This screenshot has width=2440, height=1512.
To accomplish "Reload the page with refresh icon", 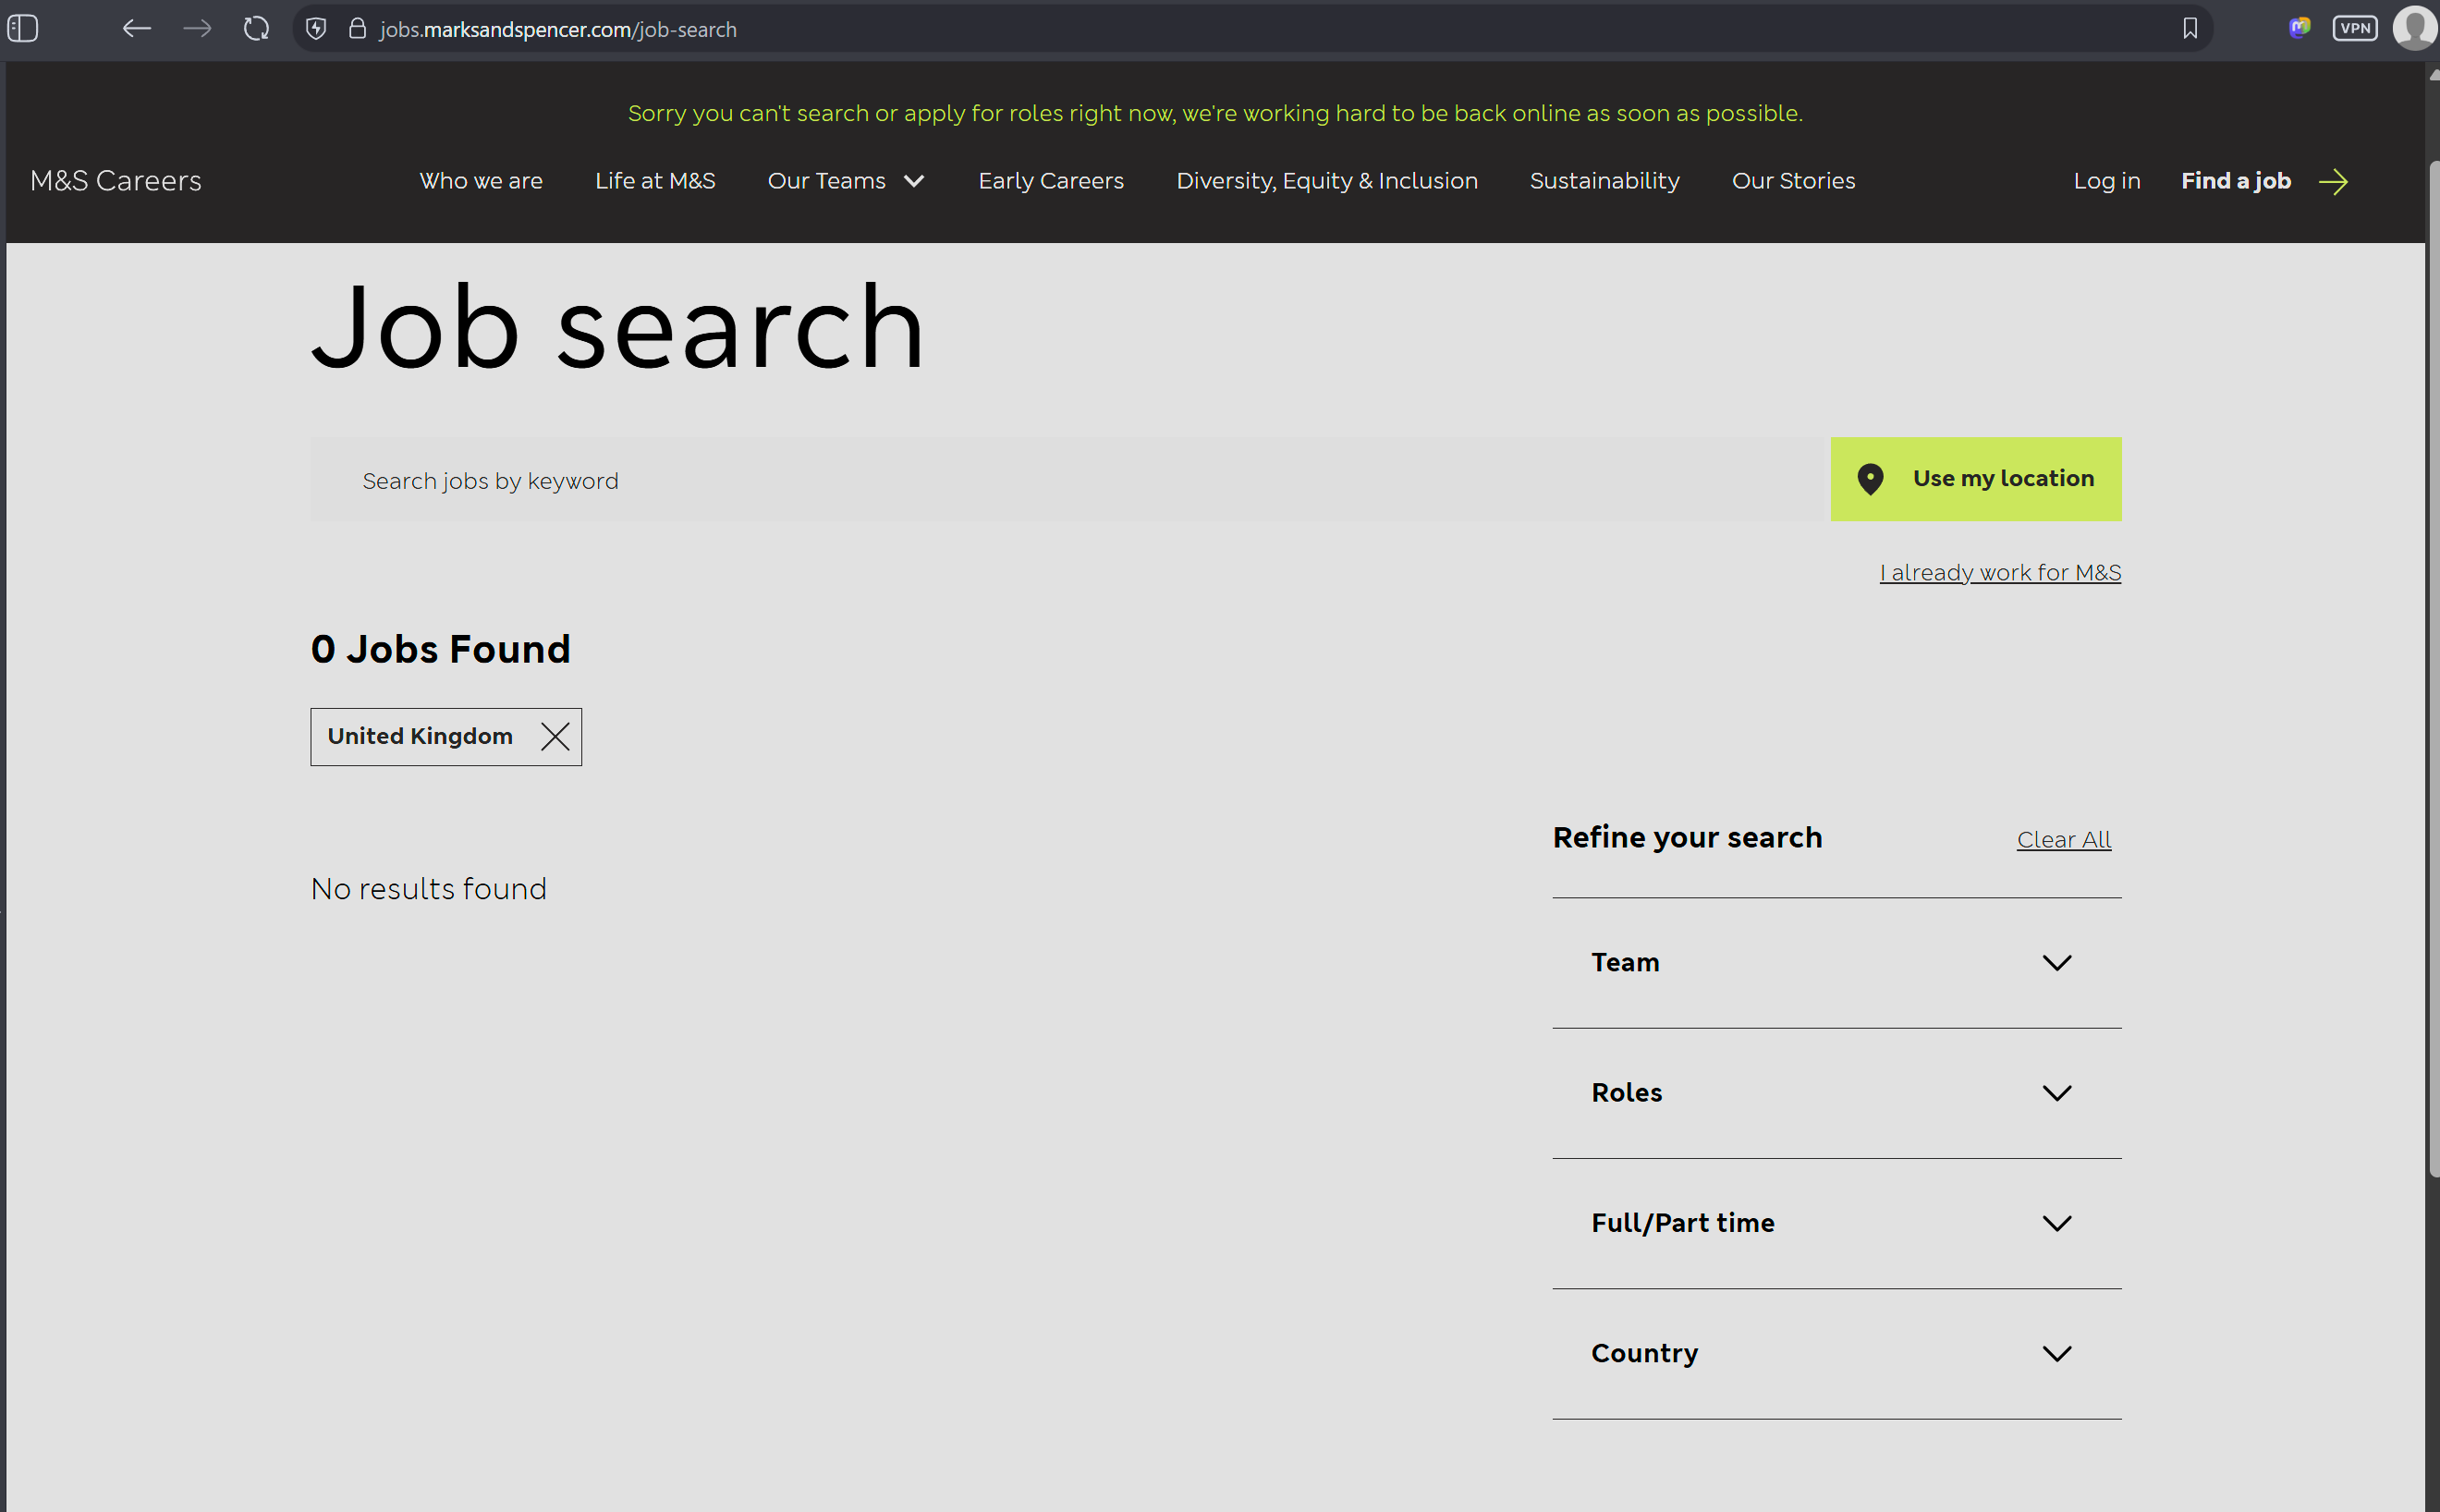I will 256,29.
